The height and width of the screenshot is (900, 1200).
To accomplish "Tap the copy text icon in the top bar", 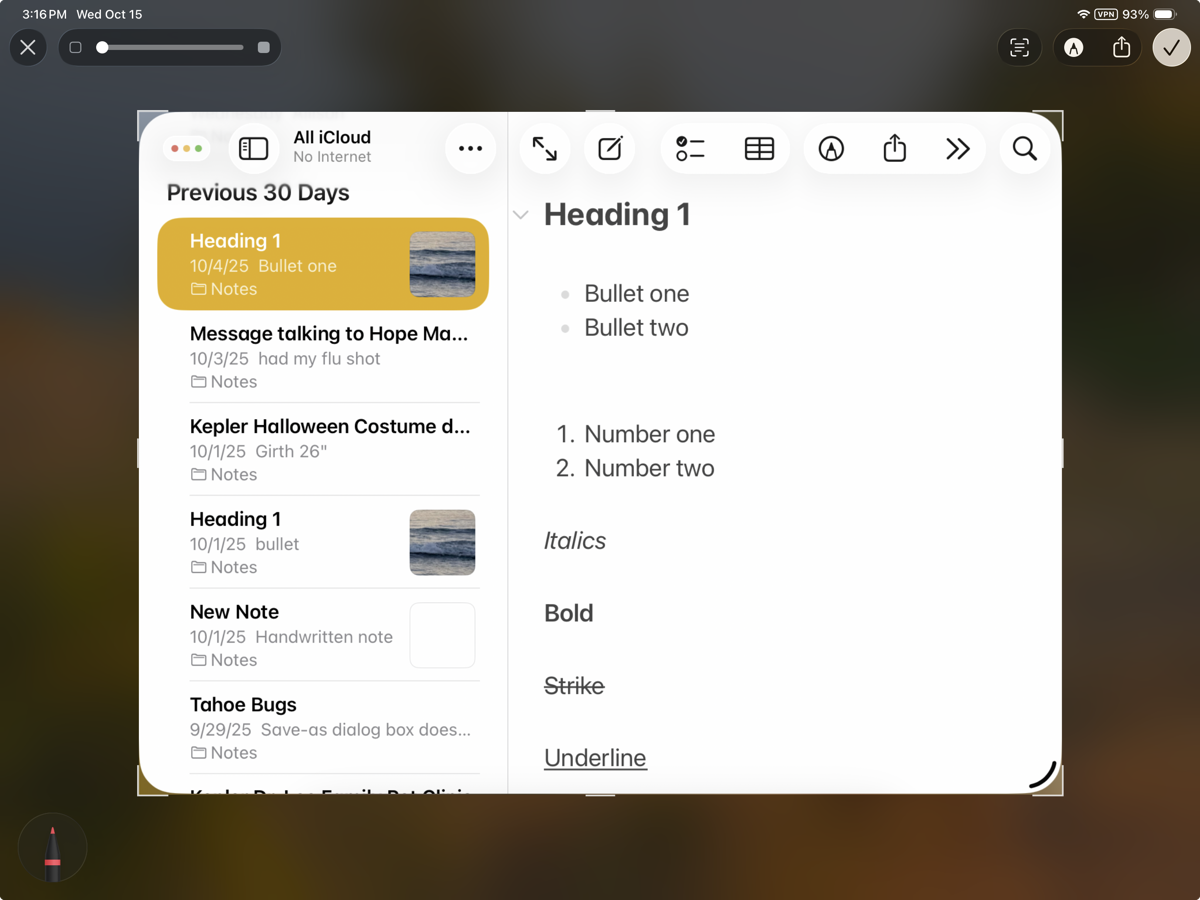I will 1018,47.
